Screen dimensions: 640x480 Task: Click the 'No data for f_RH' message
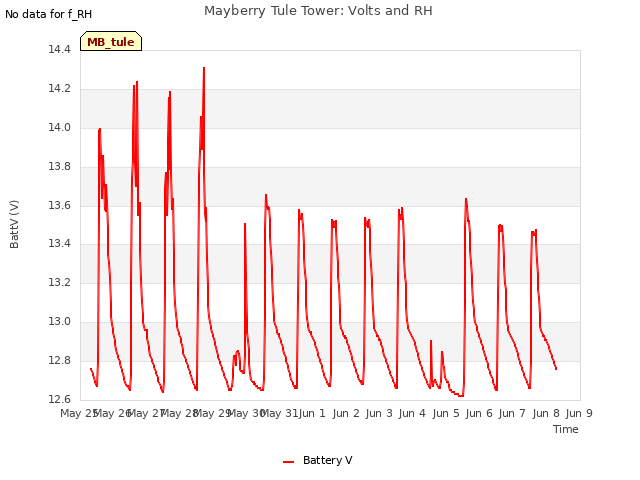click(49, 14)
